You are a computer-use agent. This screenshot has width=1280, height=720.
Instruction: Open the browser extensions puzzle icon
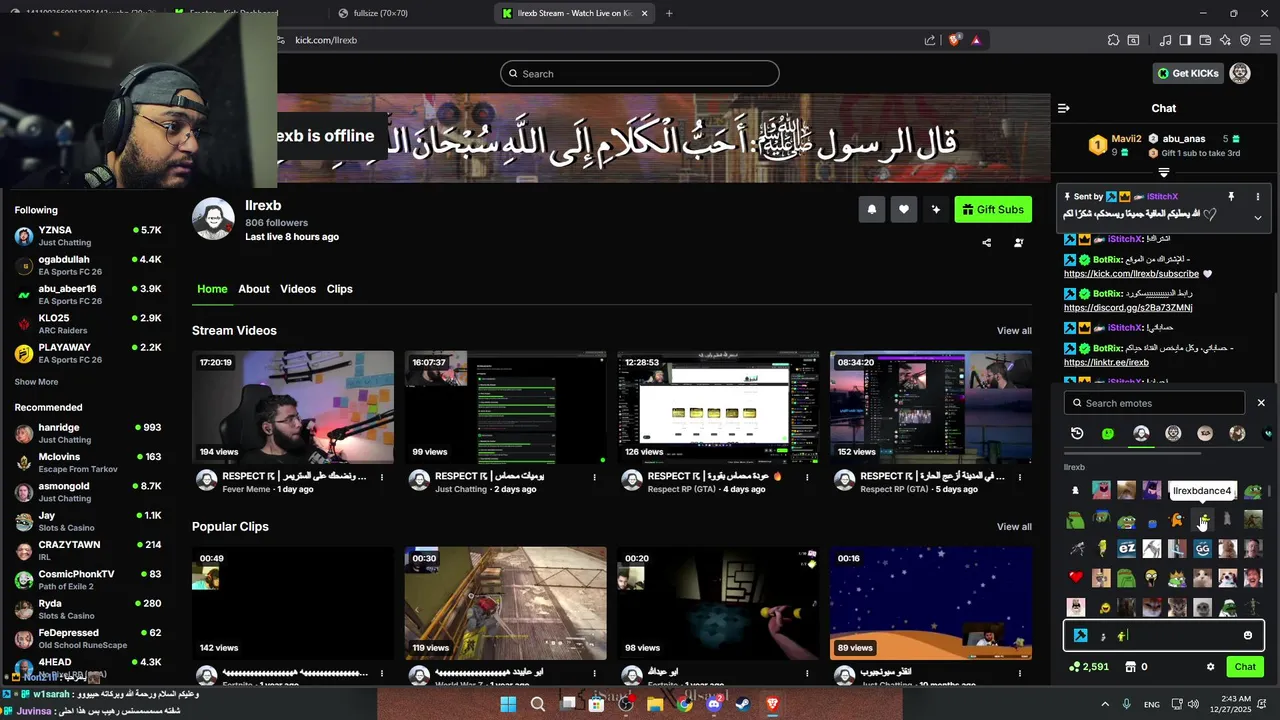1113,40
